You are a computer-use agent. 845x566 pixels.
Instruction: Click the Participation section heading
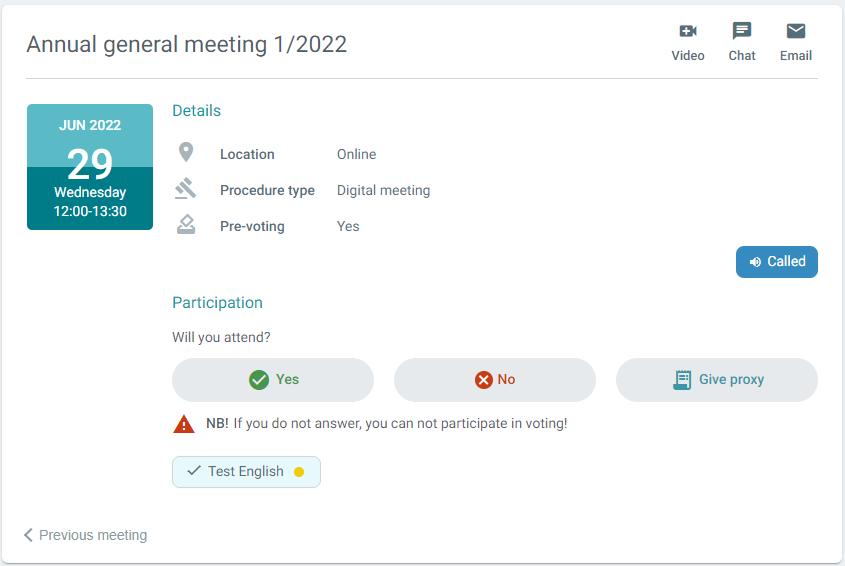click(217, 303)
